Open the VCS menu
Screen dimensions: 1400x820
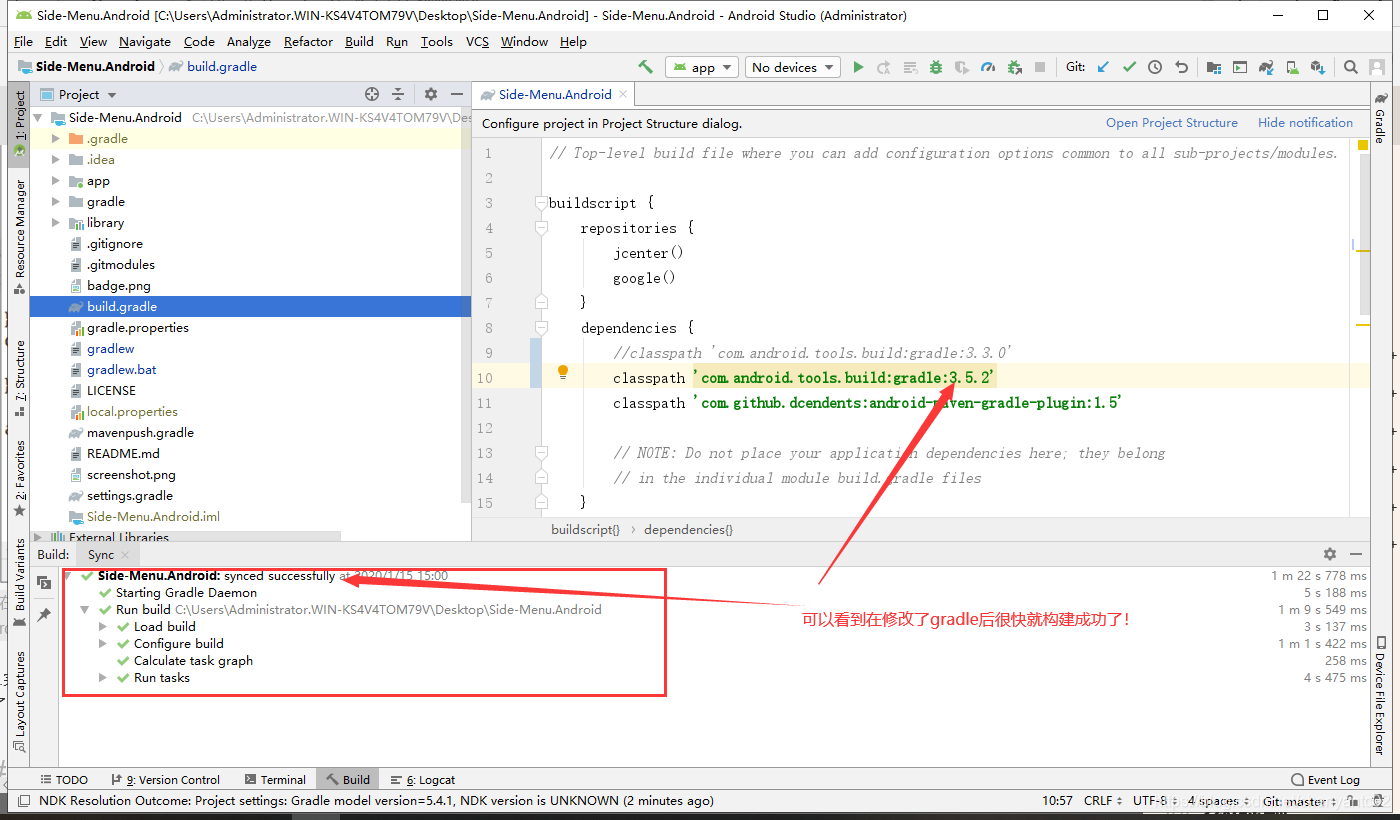coord(477,42)
